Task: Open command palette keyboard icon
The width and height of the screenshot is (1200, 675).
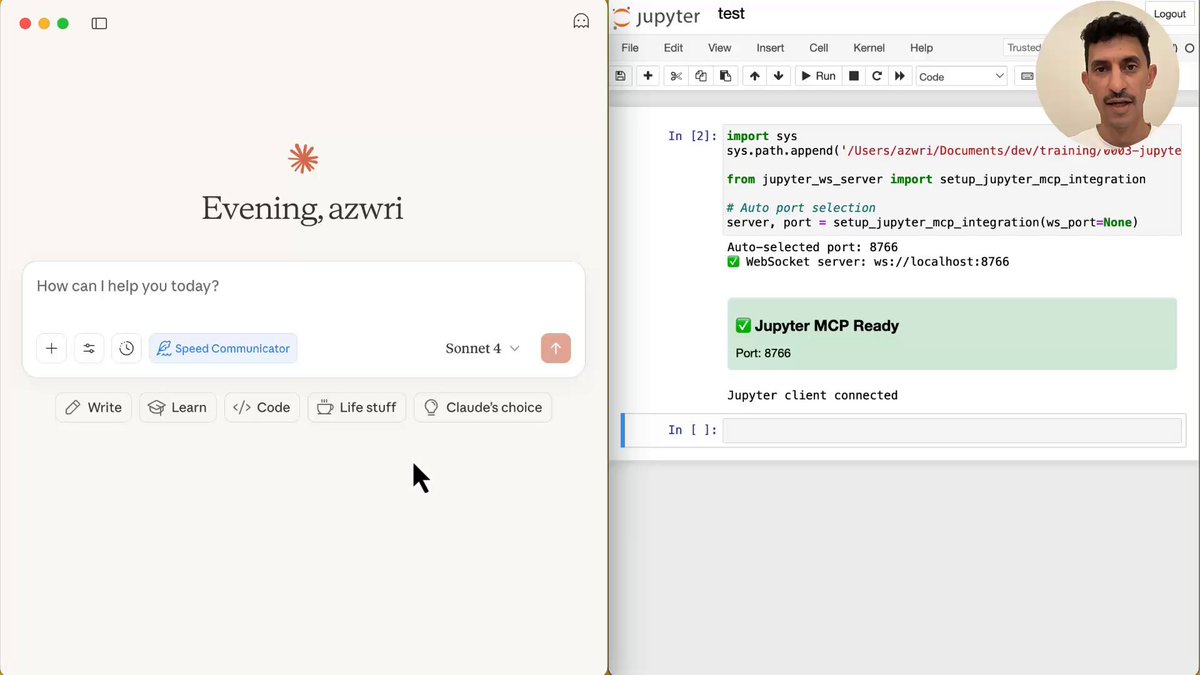Action: click(1026, 76)
